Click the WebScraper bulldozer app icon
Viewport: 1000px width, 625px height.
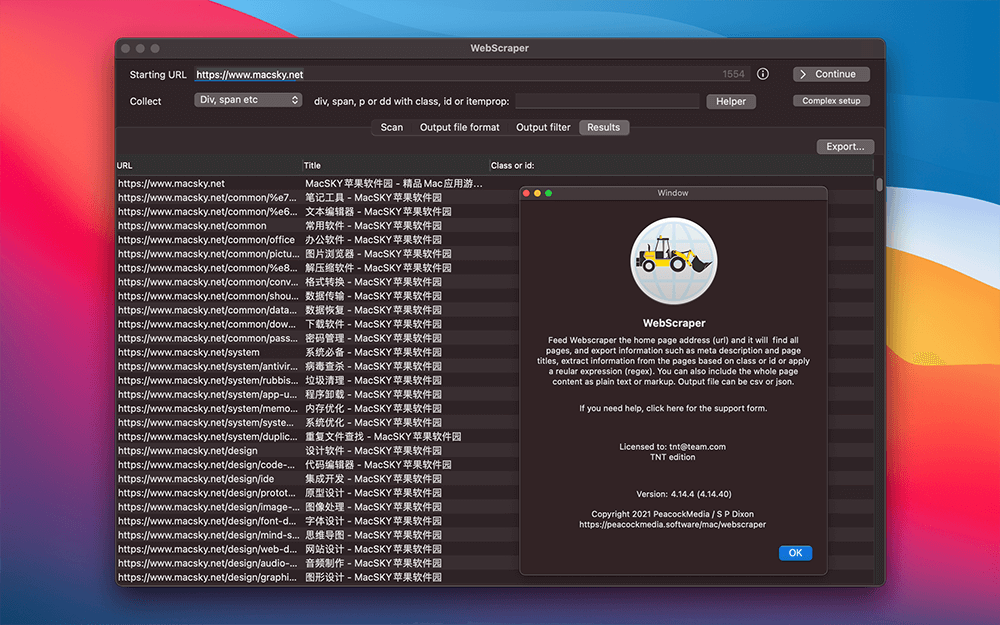[673, 261]
